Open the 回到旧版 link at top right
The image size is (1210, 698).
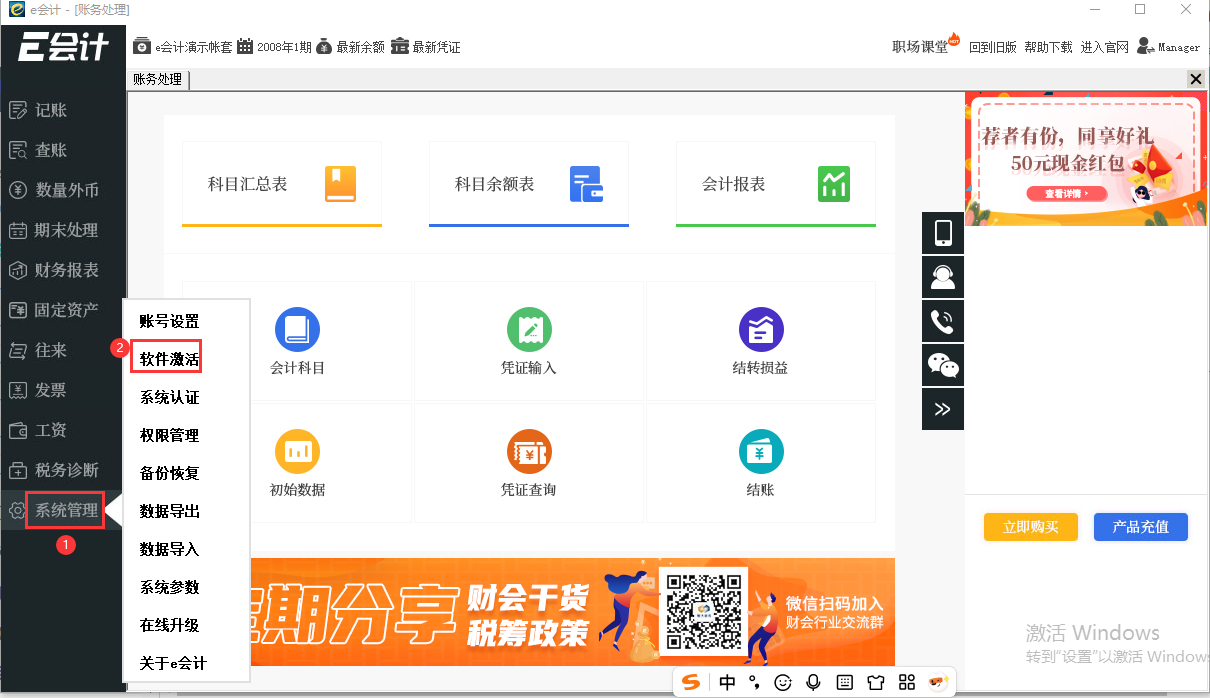point(992,46)
